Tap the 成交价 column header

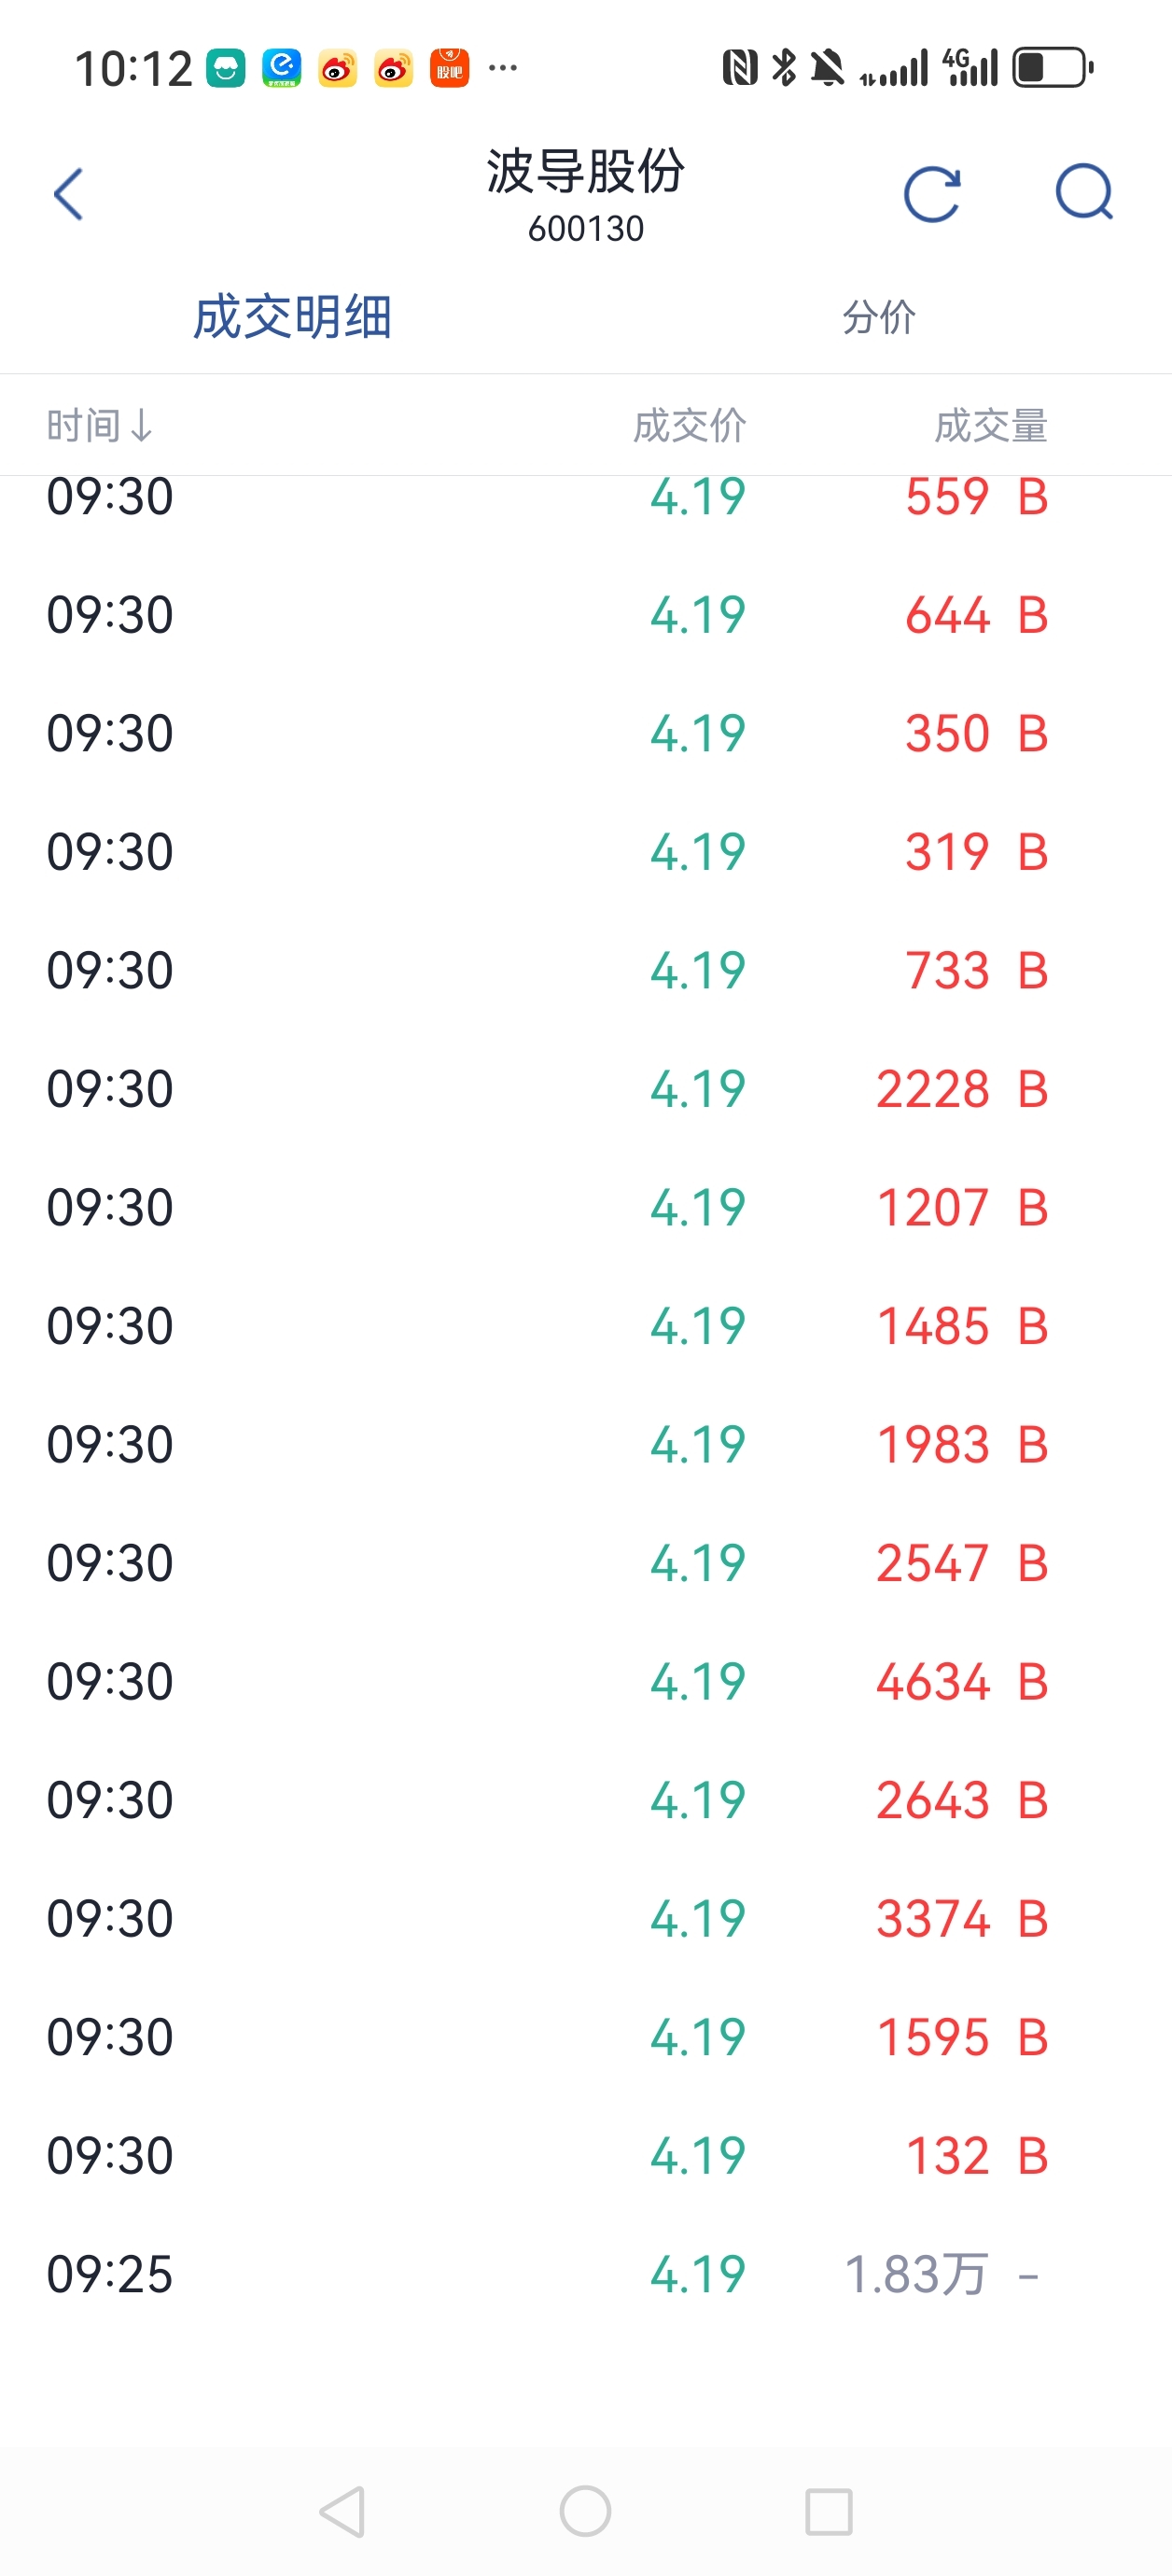click(689, 425)
